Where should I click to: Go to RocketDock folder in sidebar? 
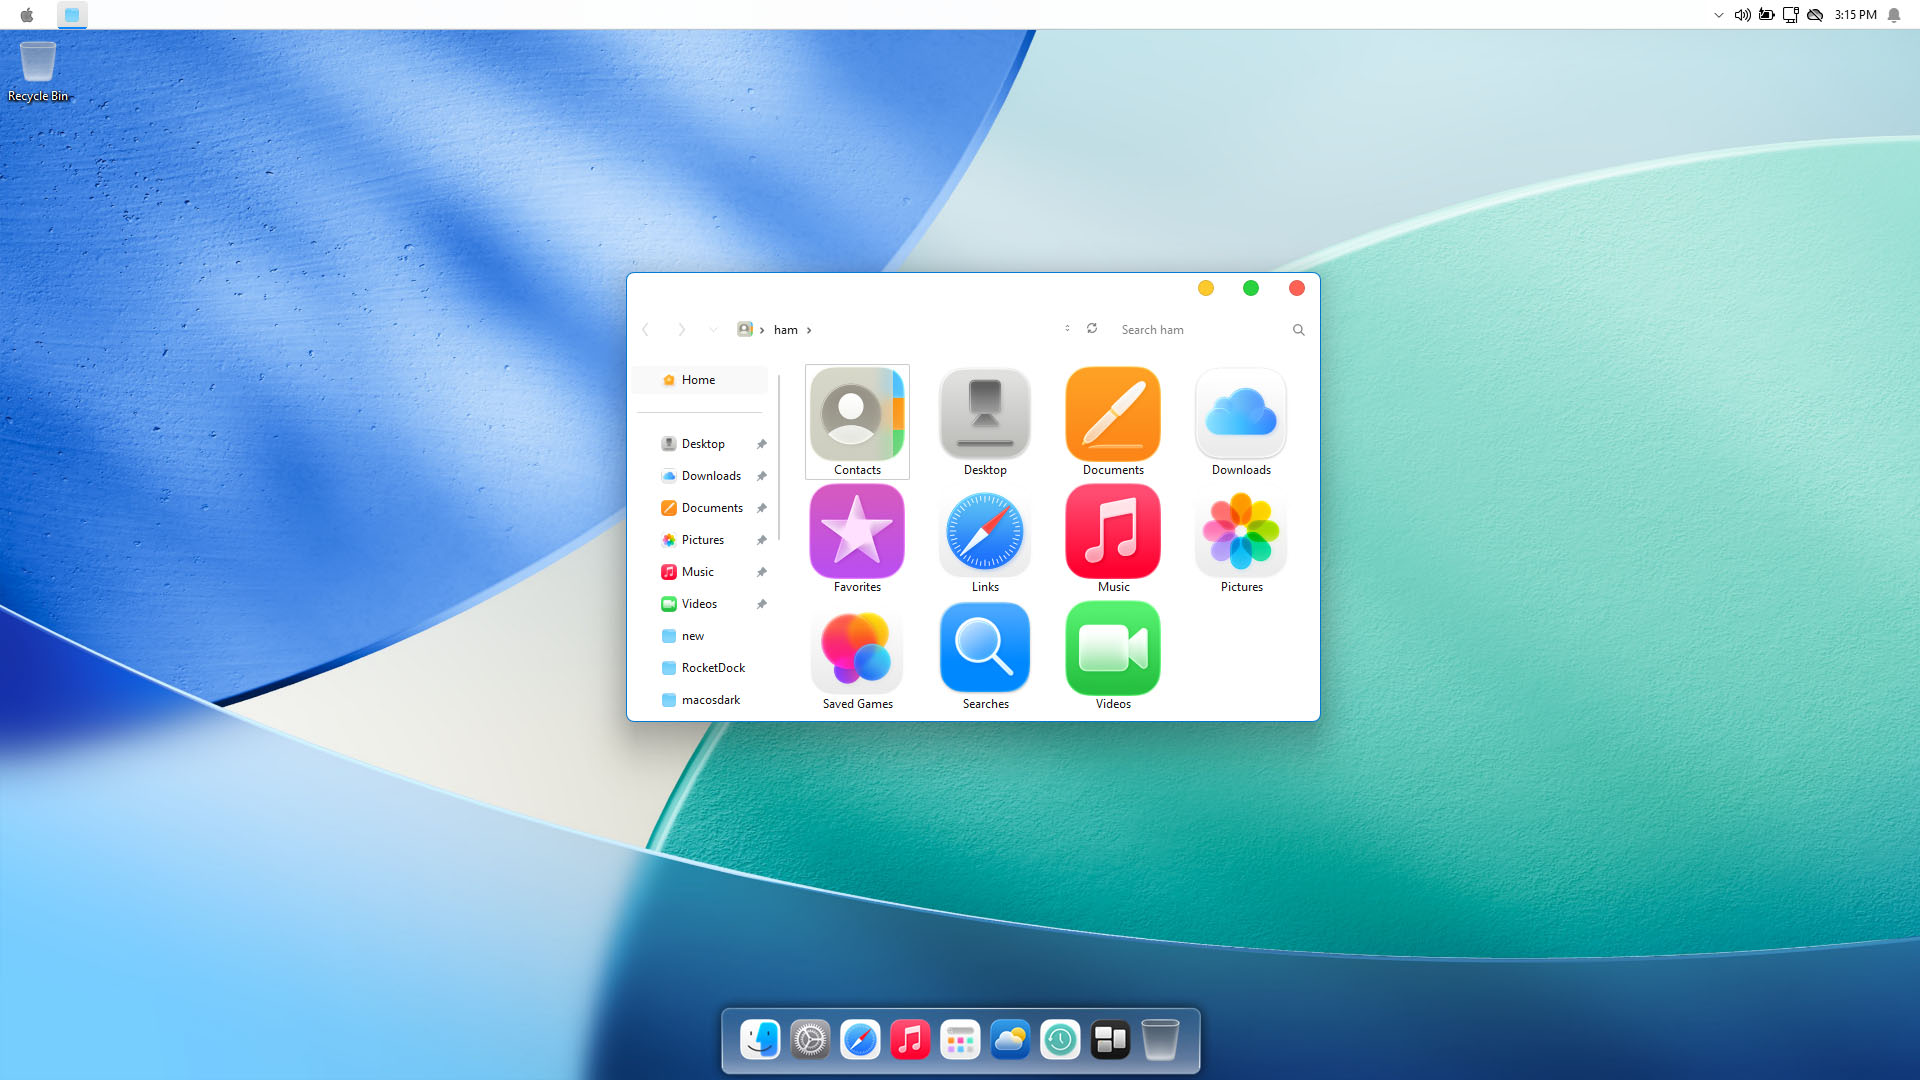point(712,668)
